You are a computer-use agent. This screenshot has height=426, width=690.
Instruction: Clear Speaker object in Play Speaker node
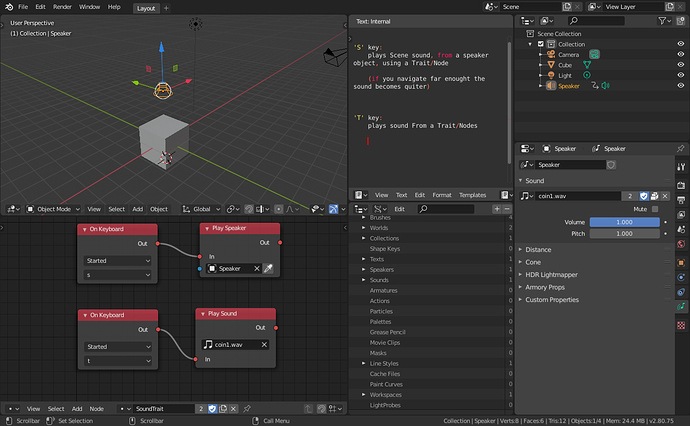257,268
